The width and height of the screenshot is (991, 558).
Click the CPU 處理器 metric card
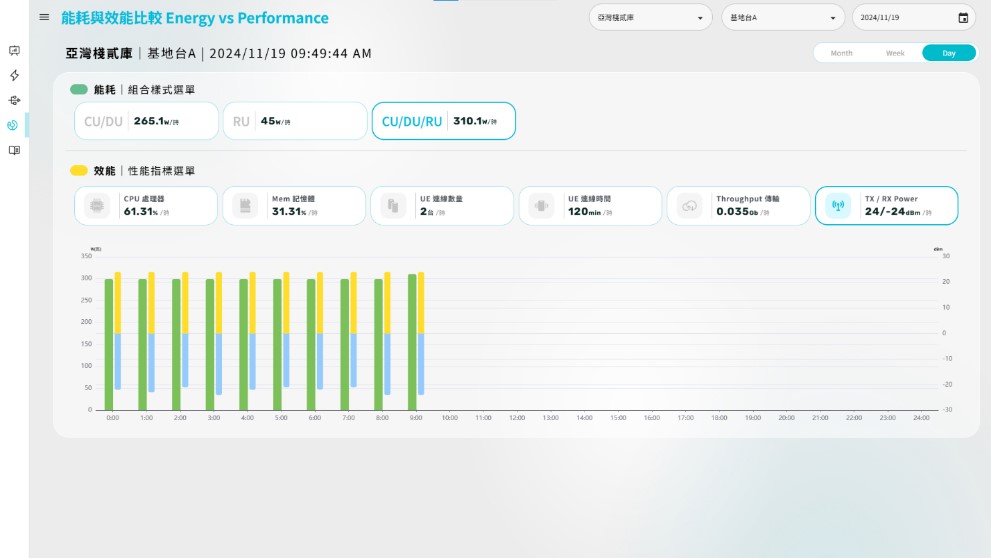click(146, 206)
